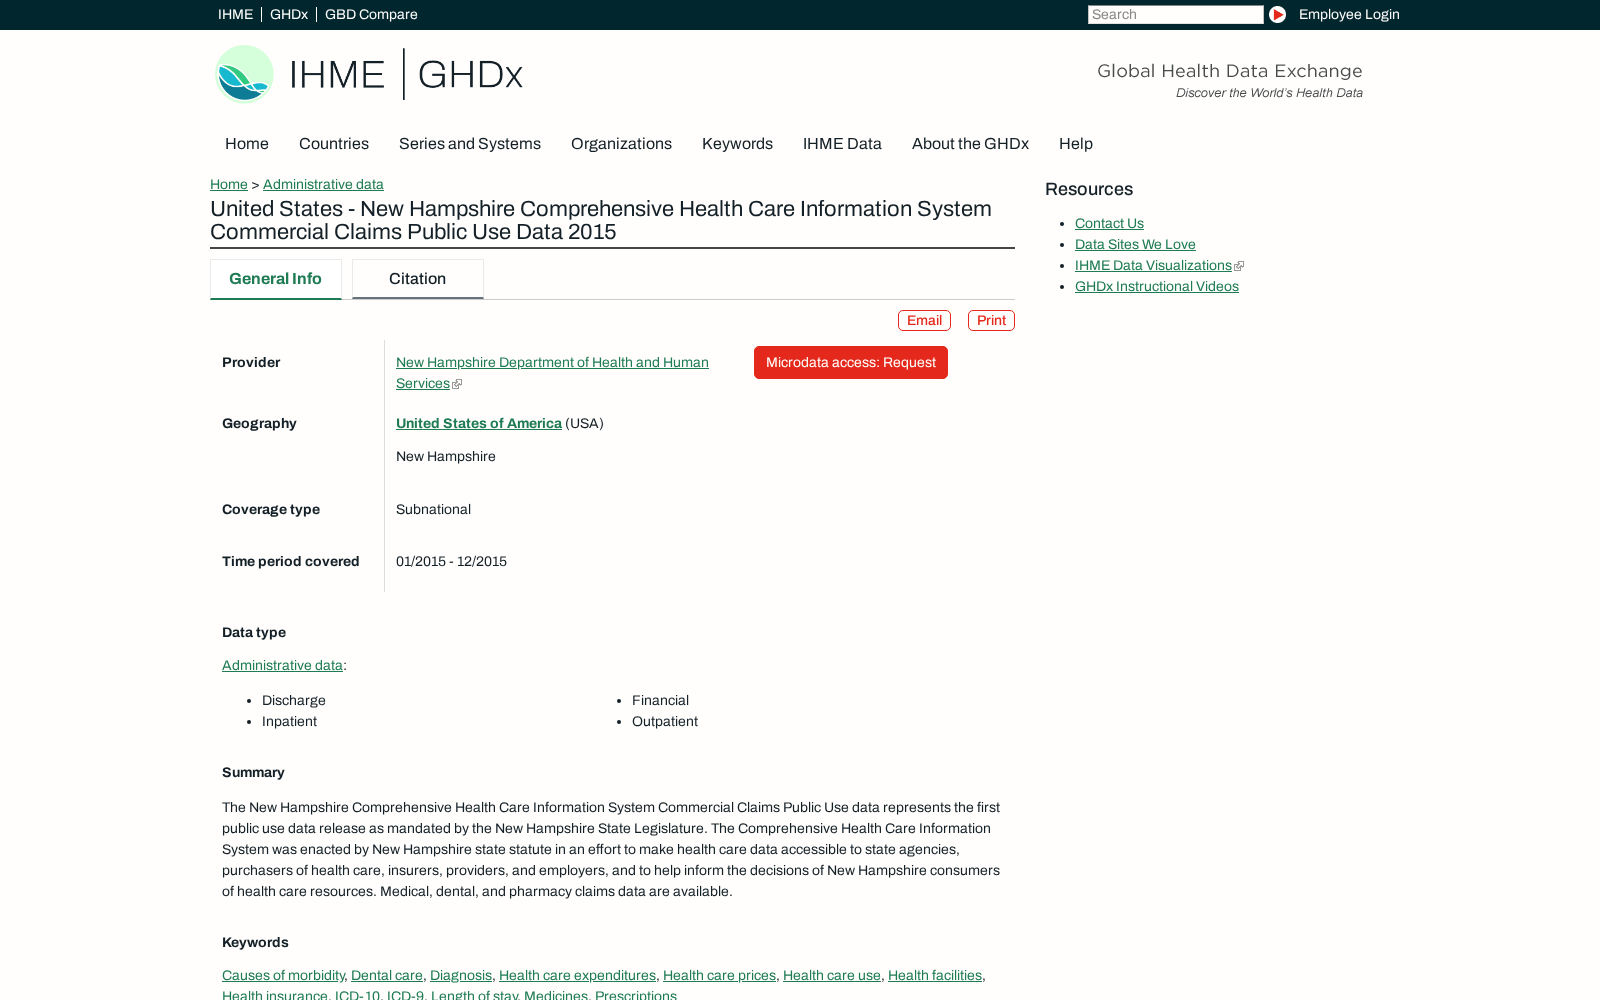The image size is (1600, 1000).
Task: Open the Contact Us resource link
Action: (x=1109, y=223)
